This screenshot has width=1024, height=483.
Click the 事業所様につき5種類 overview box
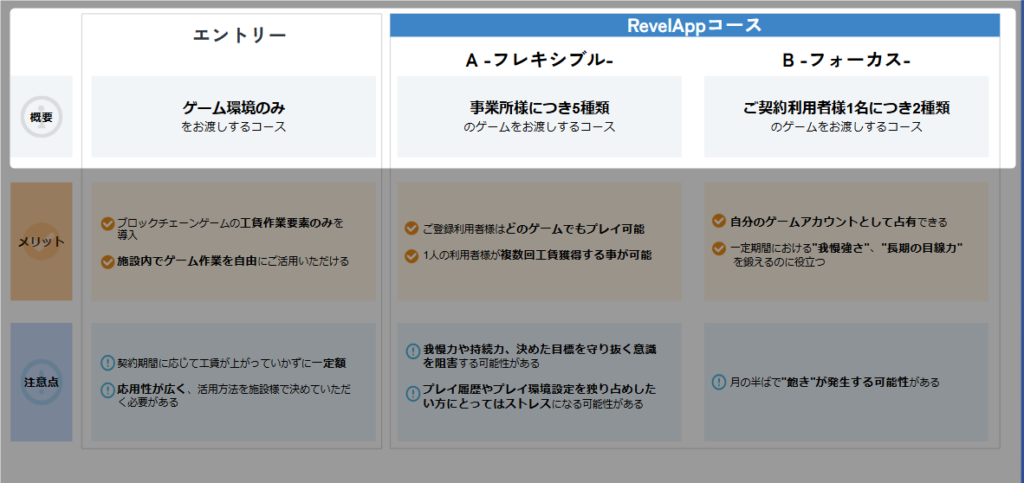539,116
